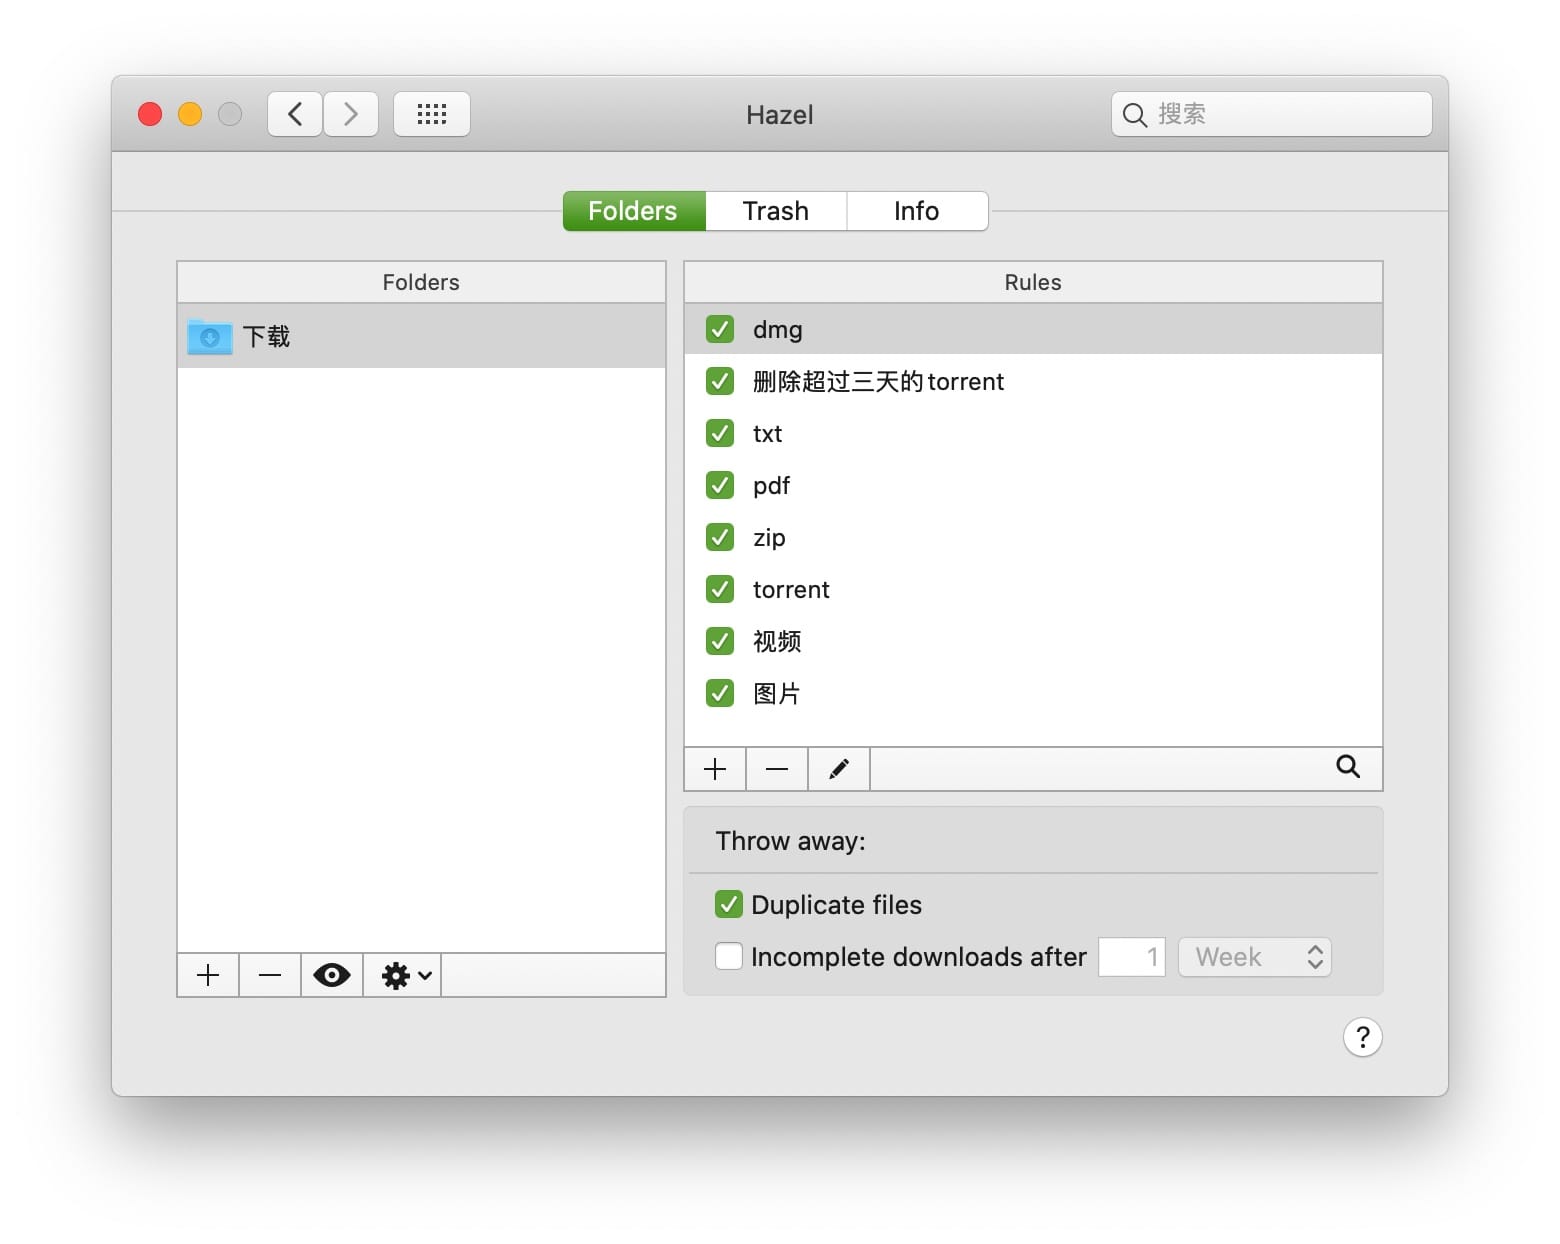Image resolution: width=1560 pixels, height=1244 pixels.
Task: Remove the folder with minus under Folders
Action: coord(270,975)
